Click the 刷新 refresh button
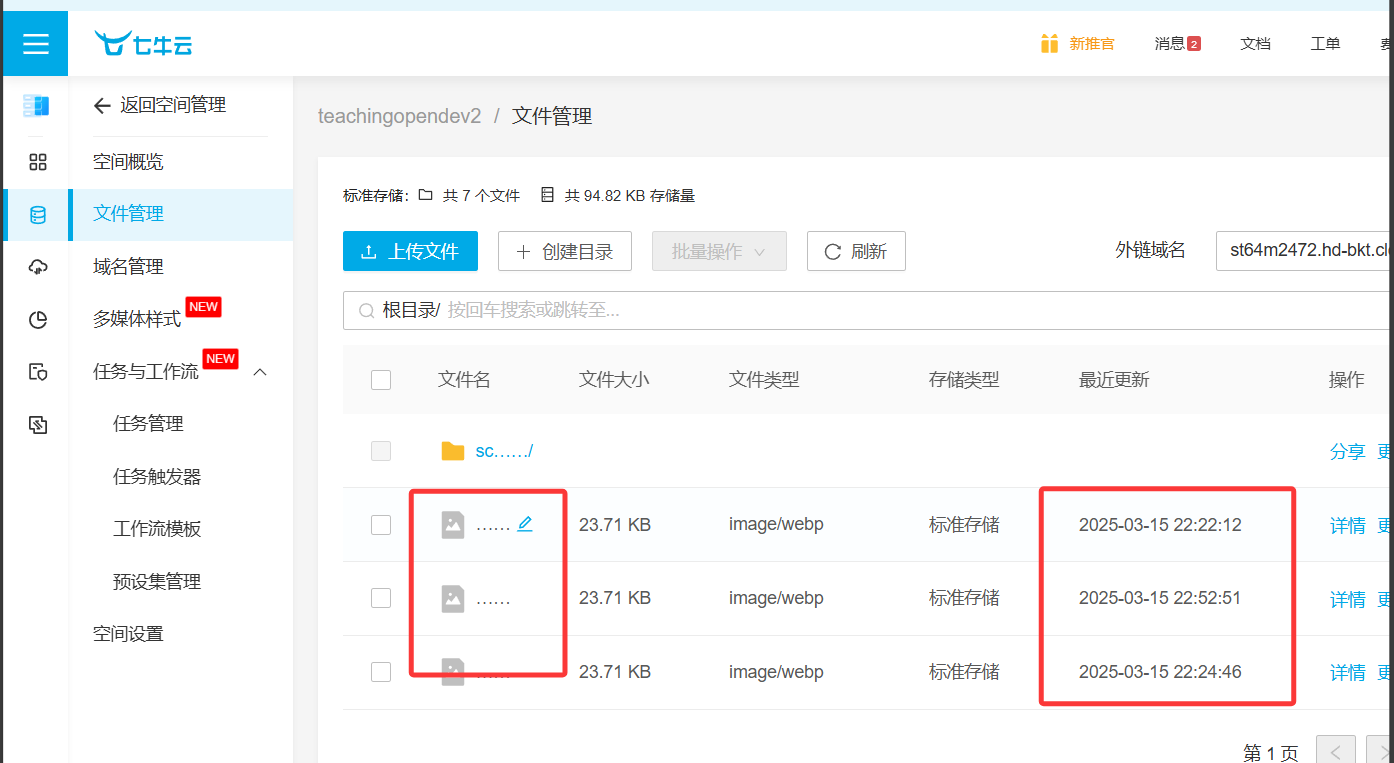The image size is (1394, 763). click(856, 252)
